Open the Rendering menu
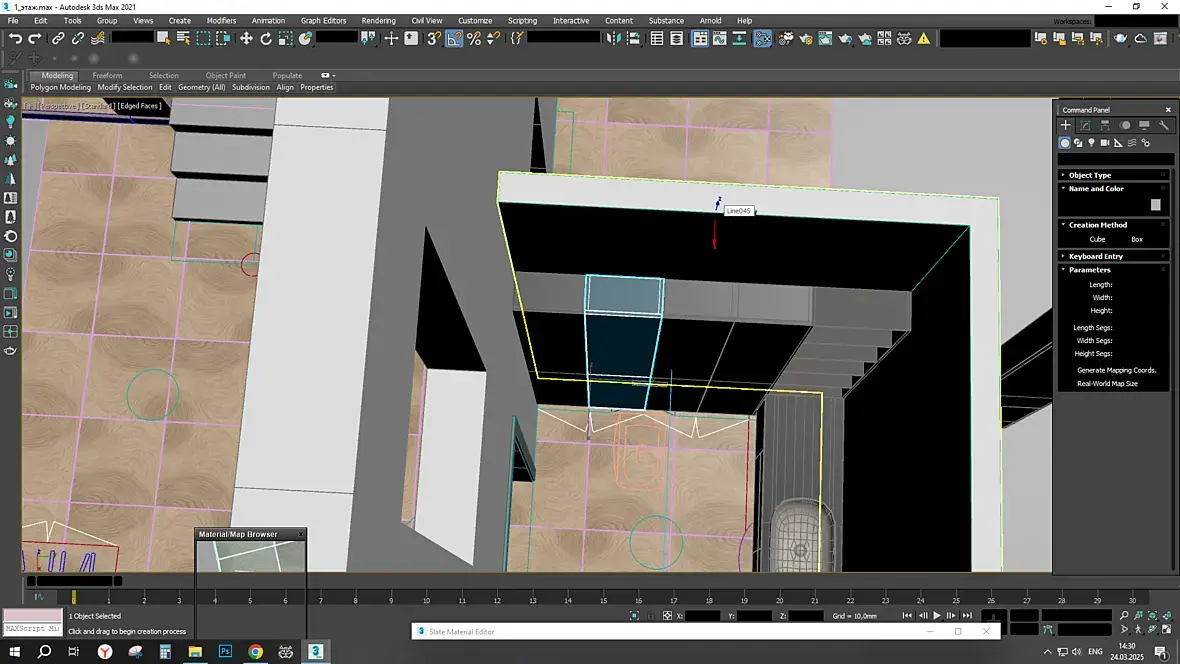 click(378, 20)
